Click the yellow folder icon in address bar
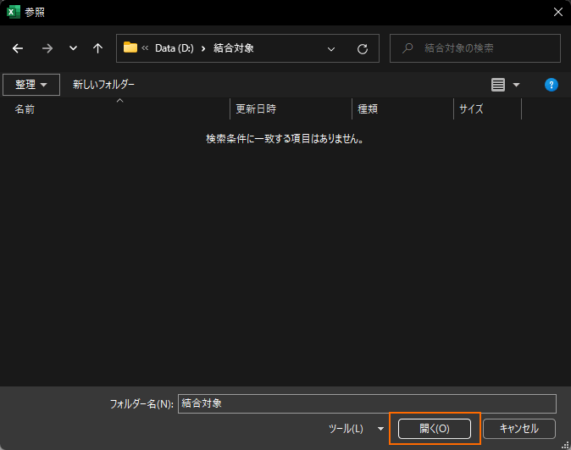The height and width of the screenshot is (450, 571). [130, 48]
